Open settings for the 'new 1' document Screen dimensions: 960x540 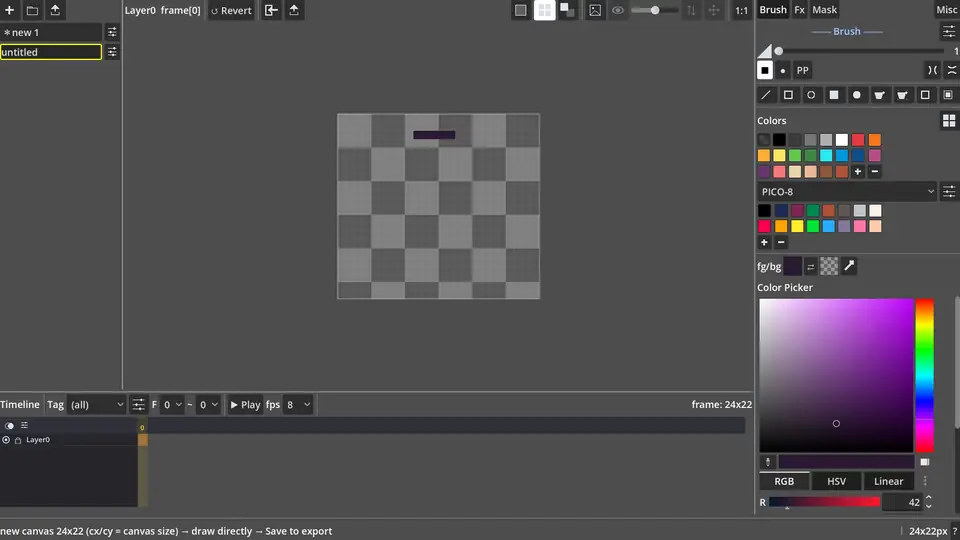(112, 32)
